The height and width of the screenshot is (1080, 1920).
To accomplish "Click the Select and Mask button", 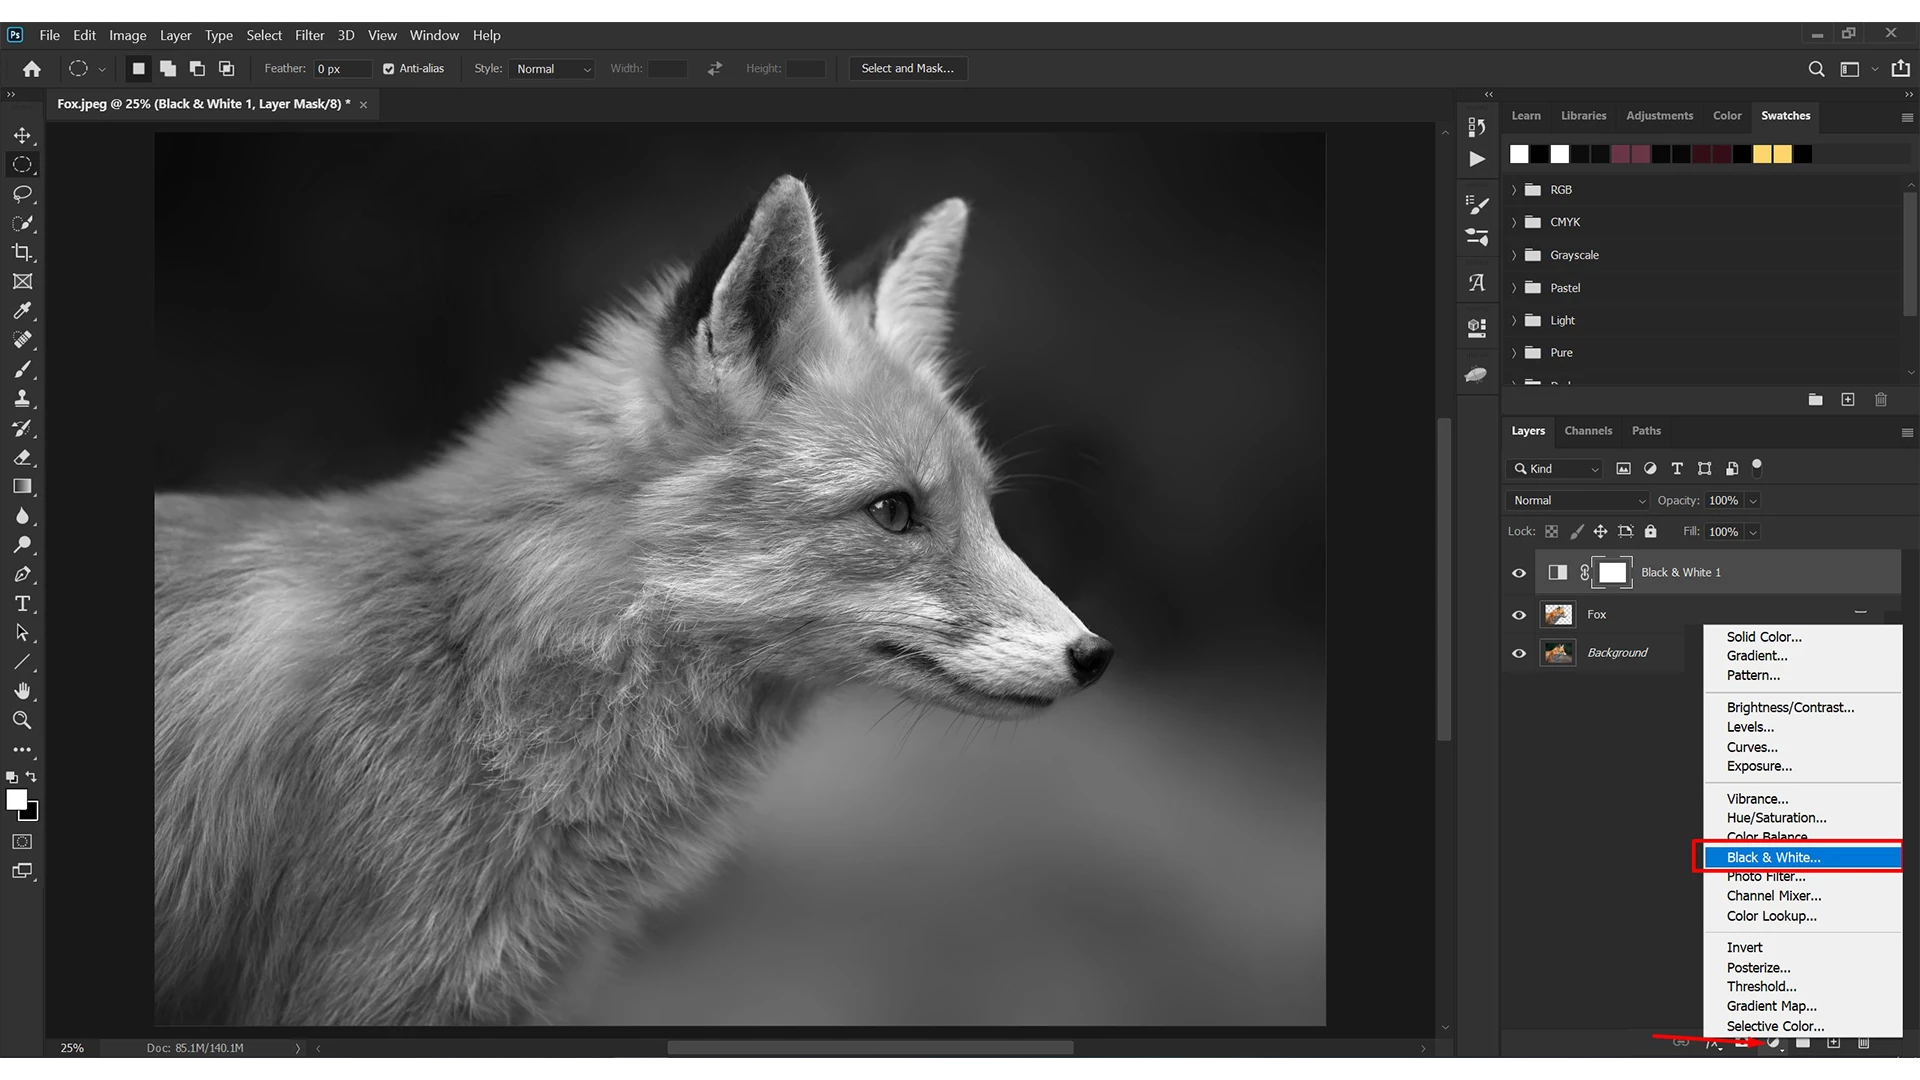I will pos(907,69).
